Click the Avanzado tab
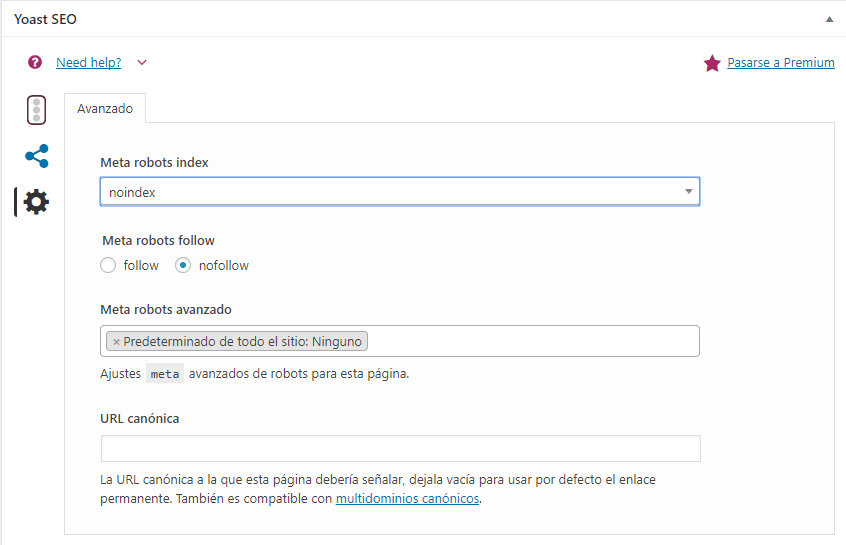The height and width of the screenshot is (545, 846). [x=105, y=108]
